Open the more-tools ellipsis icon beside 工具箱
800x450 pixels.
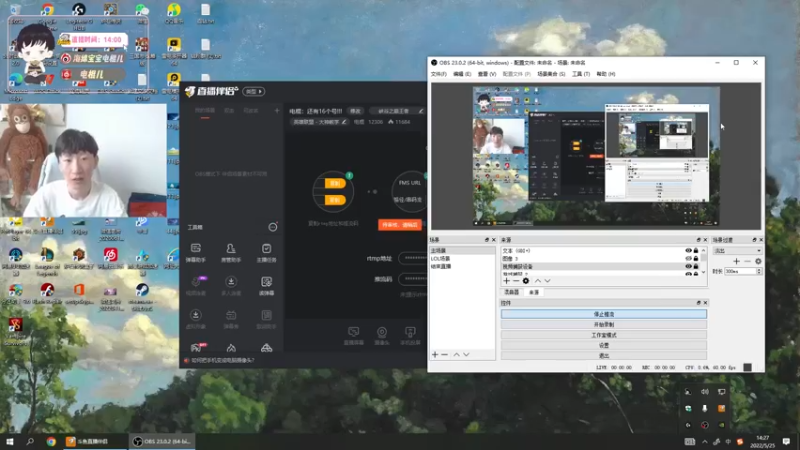[x=273, y=227]
